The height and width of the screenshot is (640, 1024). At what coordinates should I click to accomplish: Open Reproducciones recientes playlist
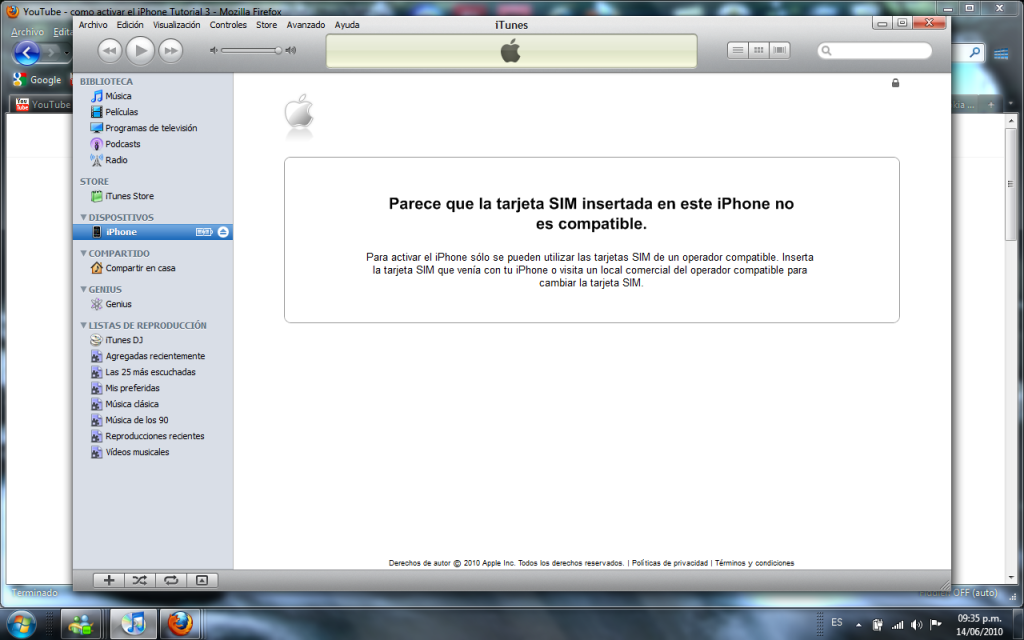coord(153,436)
